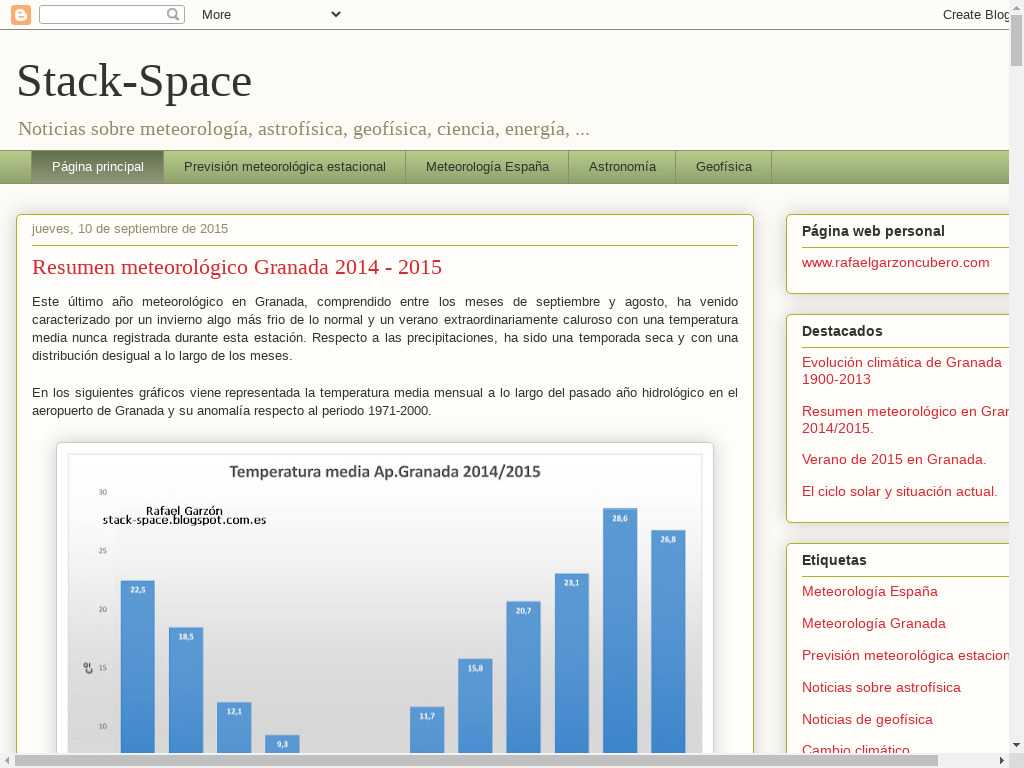
Task: Open Evolución climática de Granada 1900-2013
Action: (x=902, y=371)
